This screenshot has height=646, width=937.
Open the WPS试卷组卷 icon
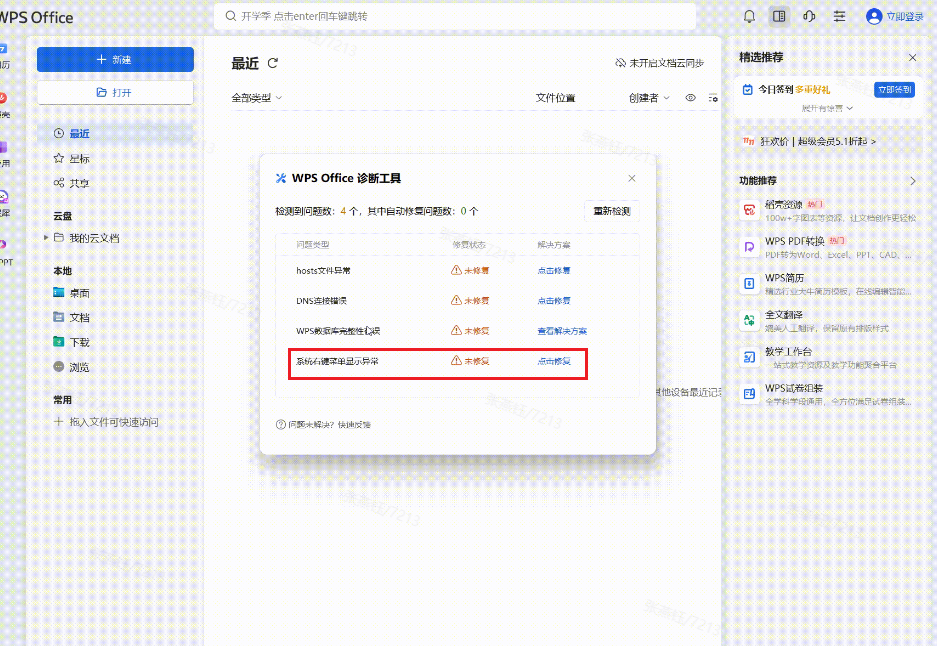pyautogui.click(x=749, y=394)
